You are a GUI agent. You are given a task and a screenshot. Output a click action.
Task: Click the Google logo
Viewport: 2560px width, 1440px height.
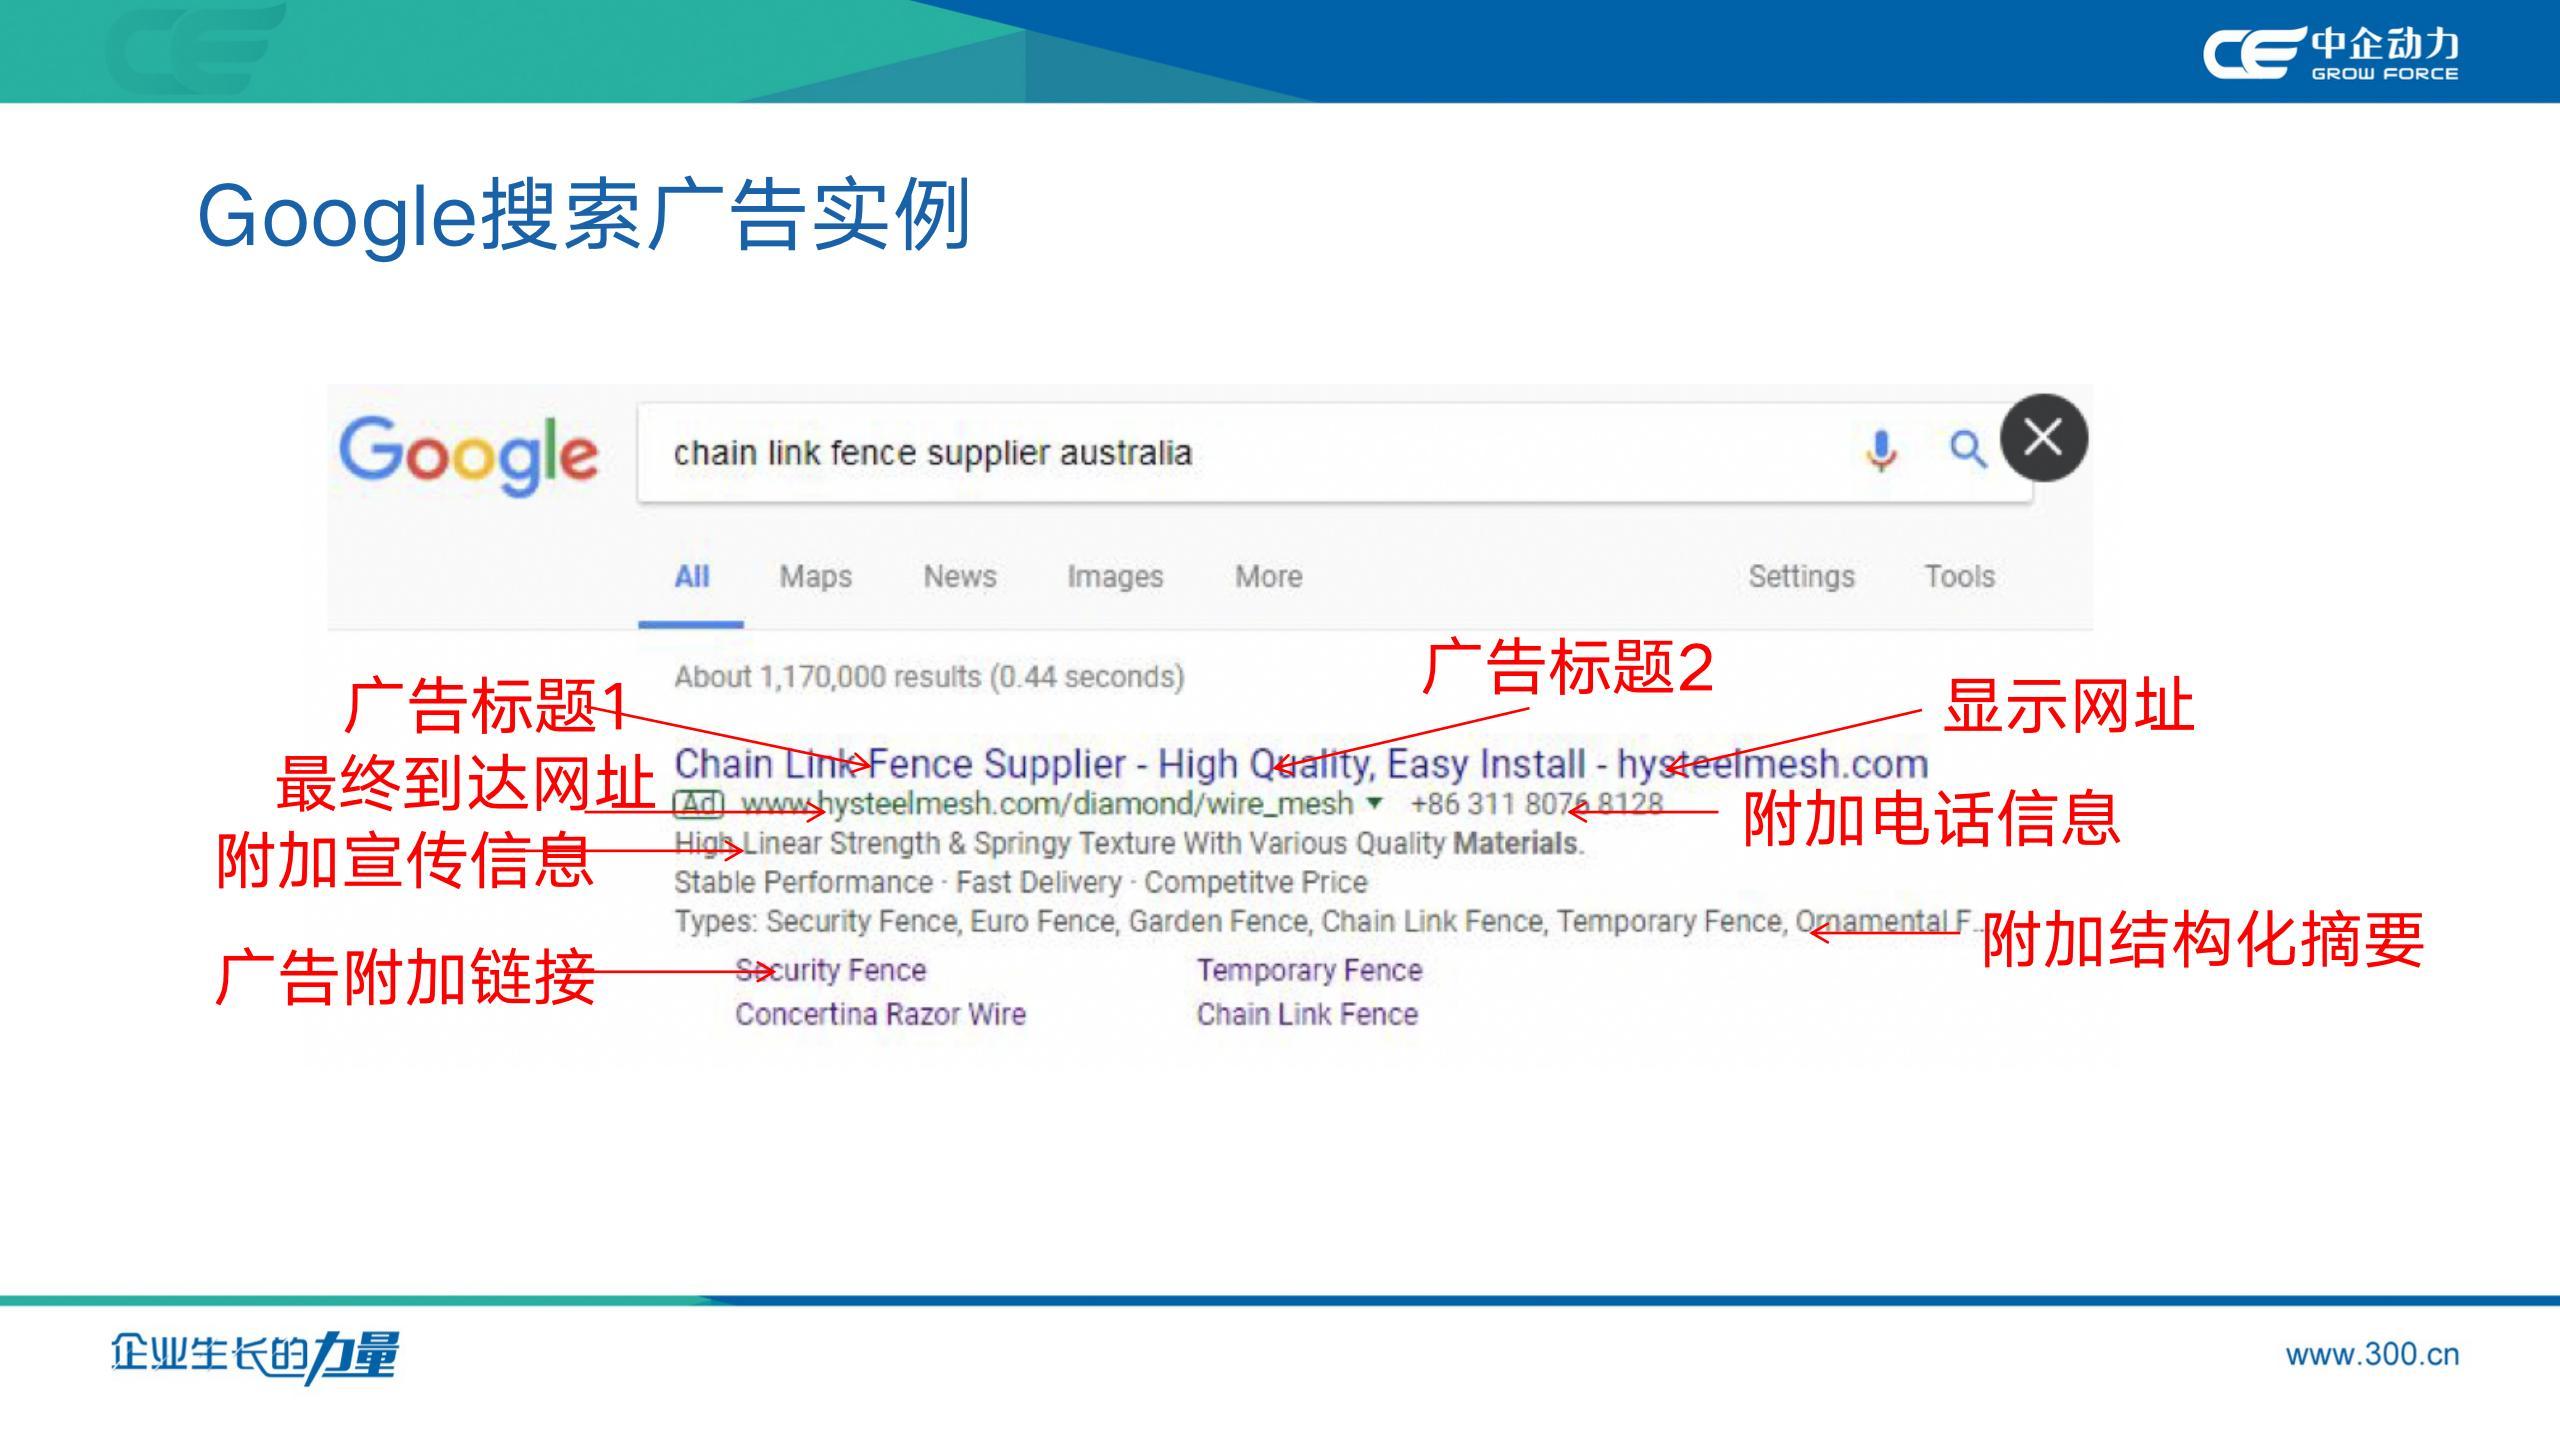coord(468,455)
